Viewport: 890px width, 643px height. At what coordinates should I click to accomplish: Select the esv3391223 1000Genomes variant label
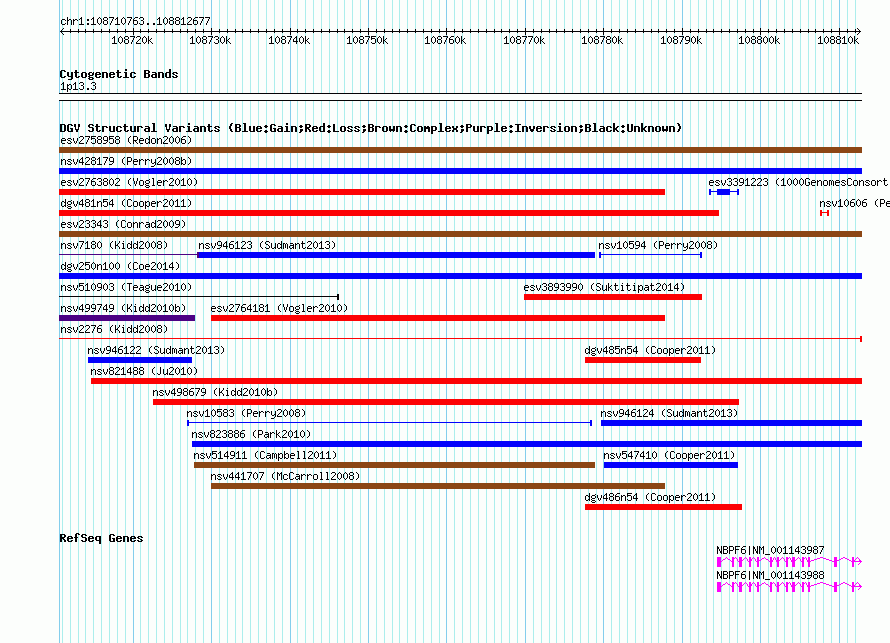tap(798, 182)
